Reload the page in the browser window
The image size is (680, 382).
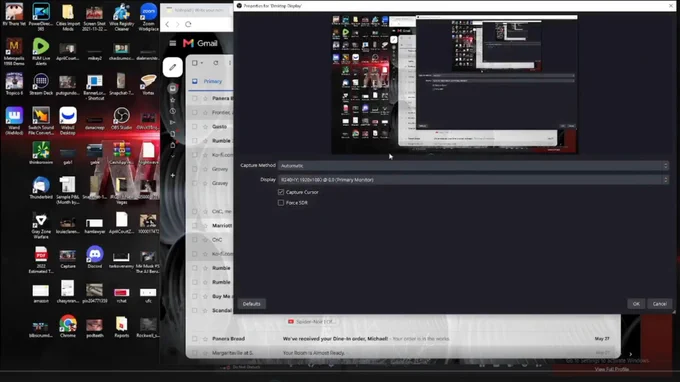click(x=188, y=24)
